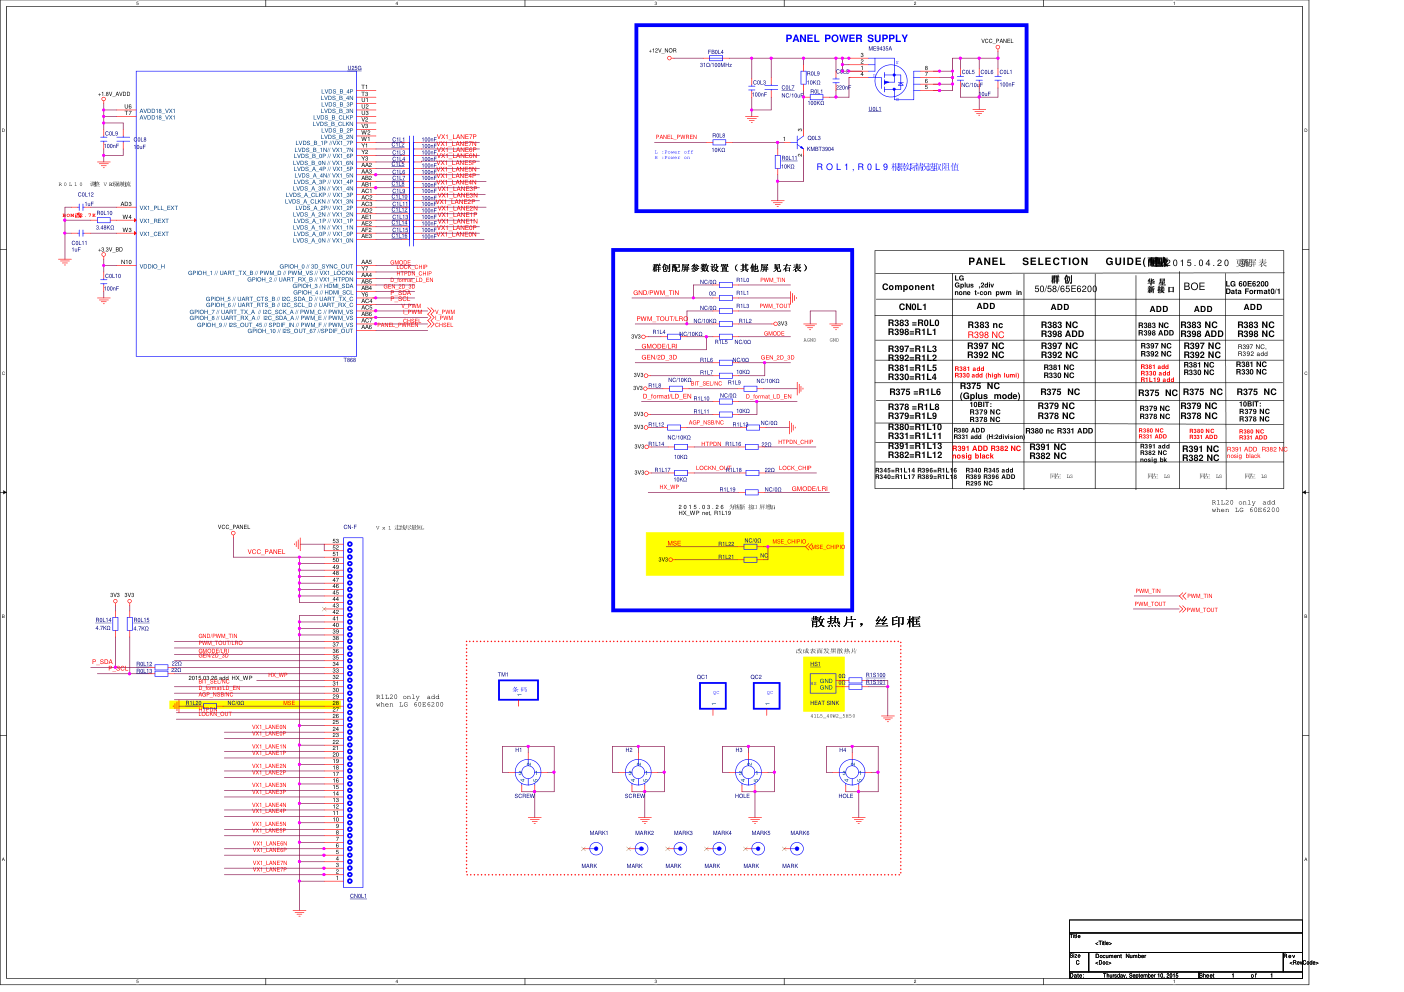Click the PANEL POWER SUPPLY title
This screenshot has width=1404, height=992.
[846, 38]
